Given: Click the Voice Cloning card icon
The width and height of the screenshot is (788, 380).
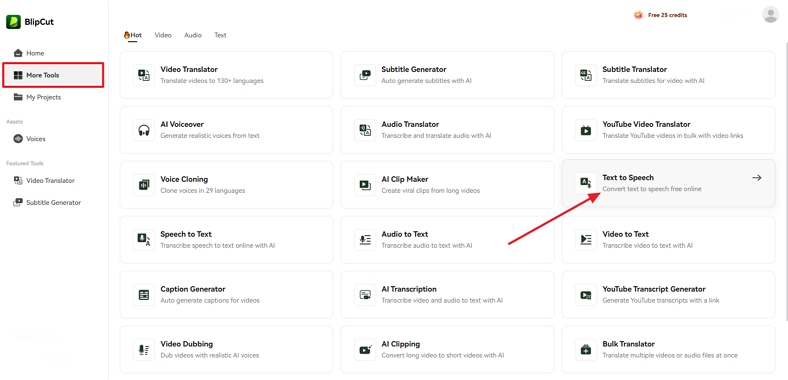Looking at the screenshot, I should point(144,184).
